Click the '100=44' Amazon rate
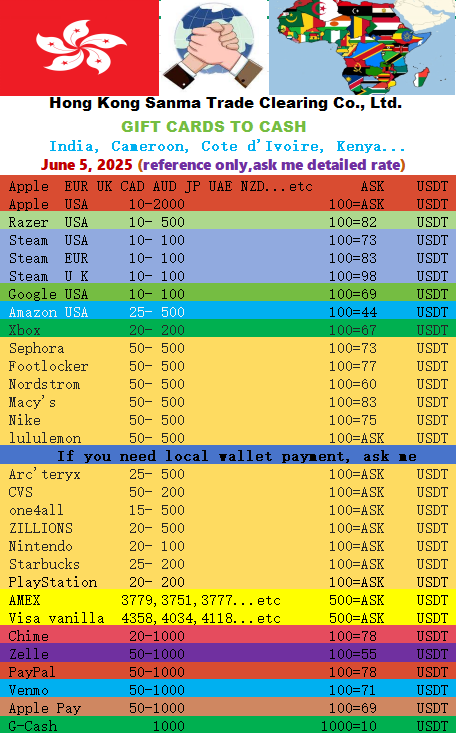 point(353,312)
